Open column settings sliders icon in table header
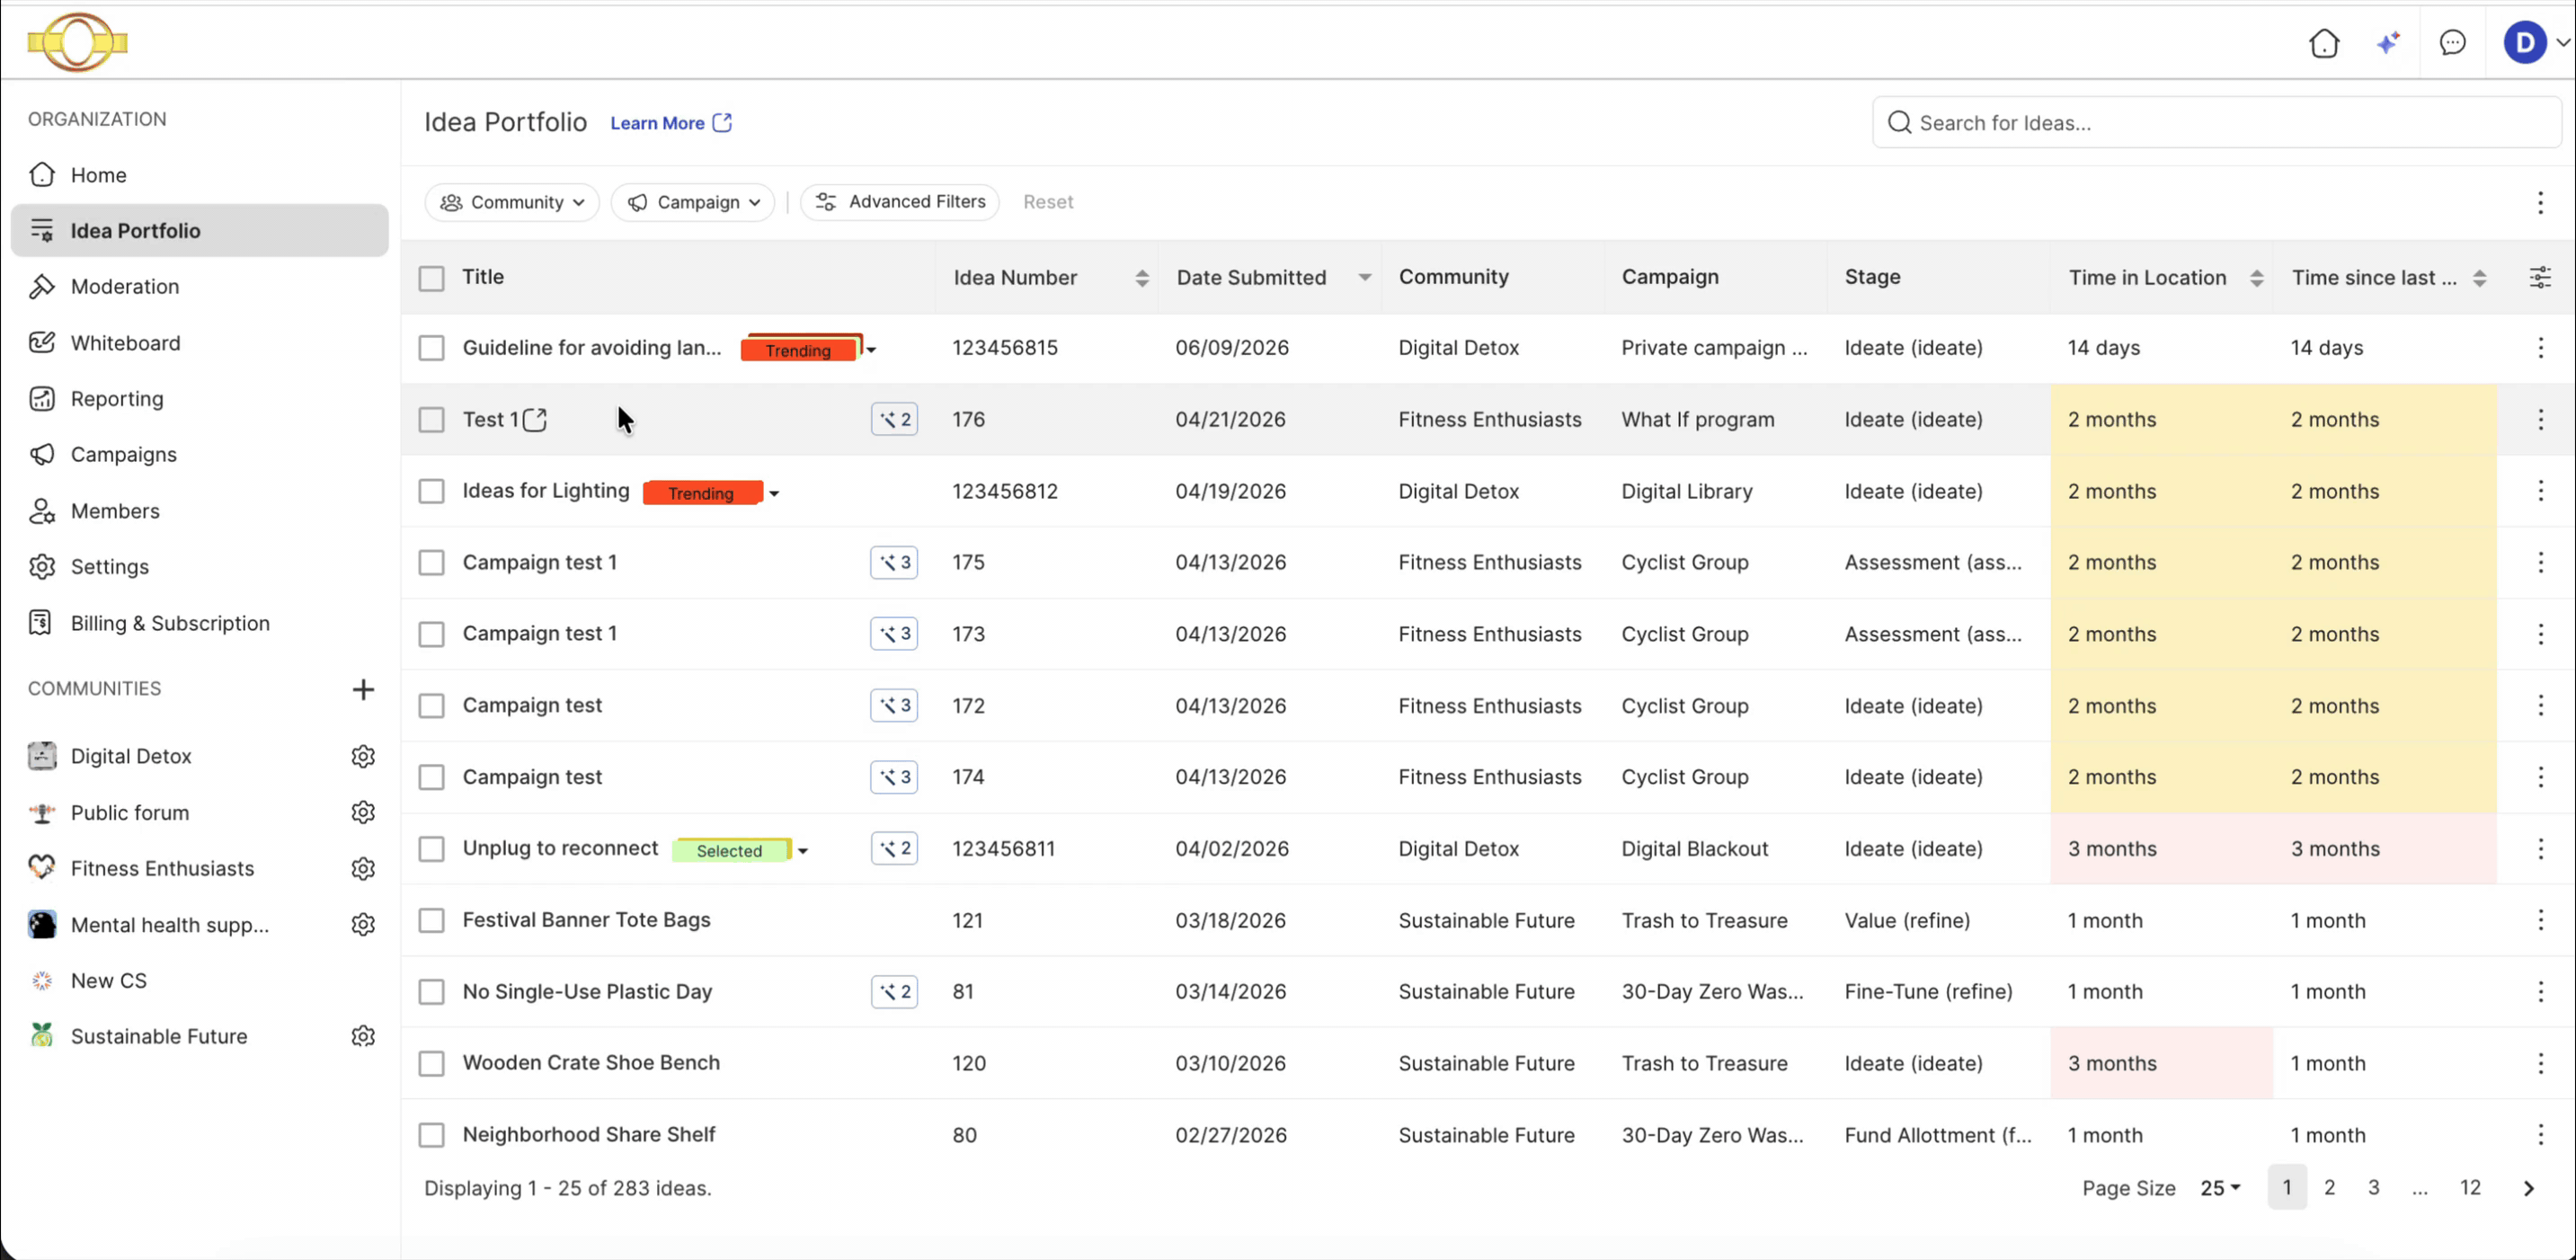 pos(2540,277)
